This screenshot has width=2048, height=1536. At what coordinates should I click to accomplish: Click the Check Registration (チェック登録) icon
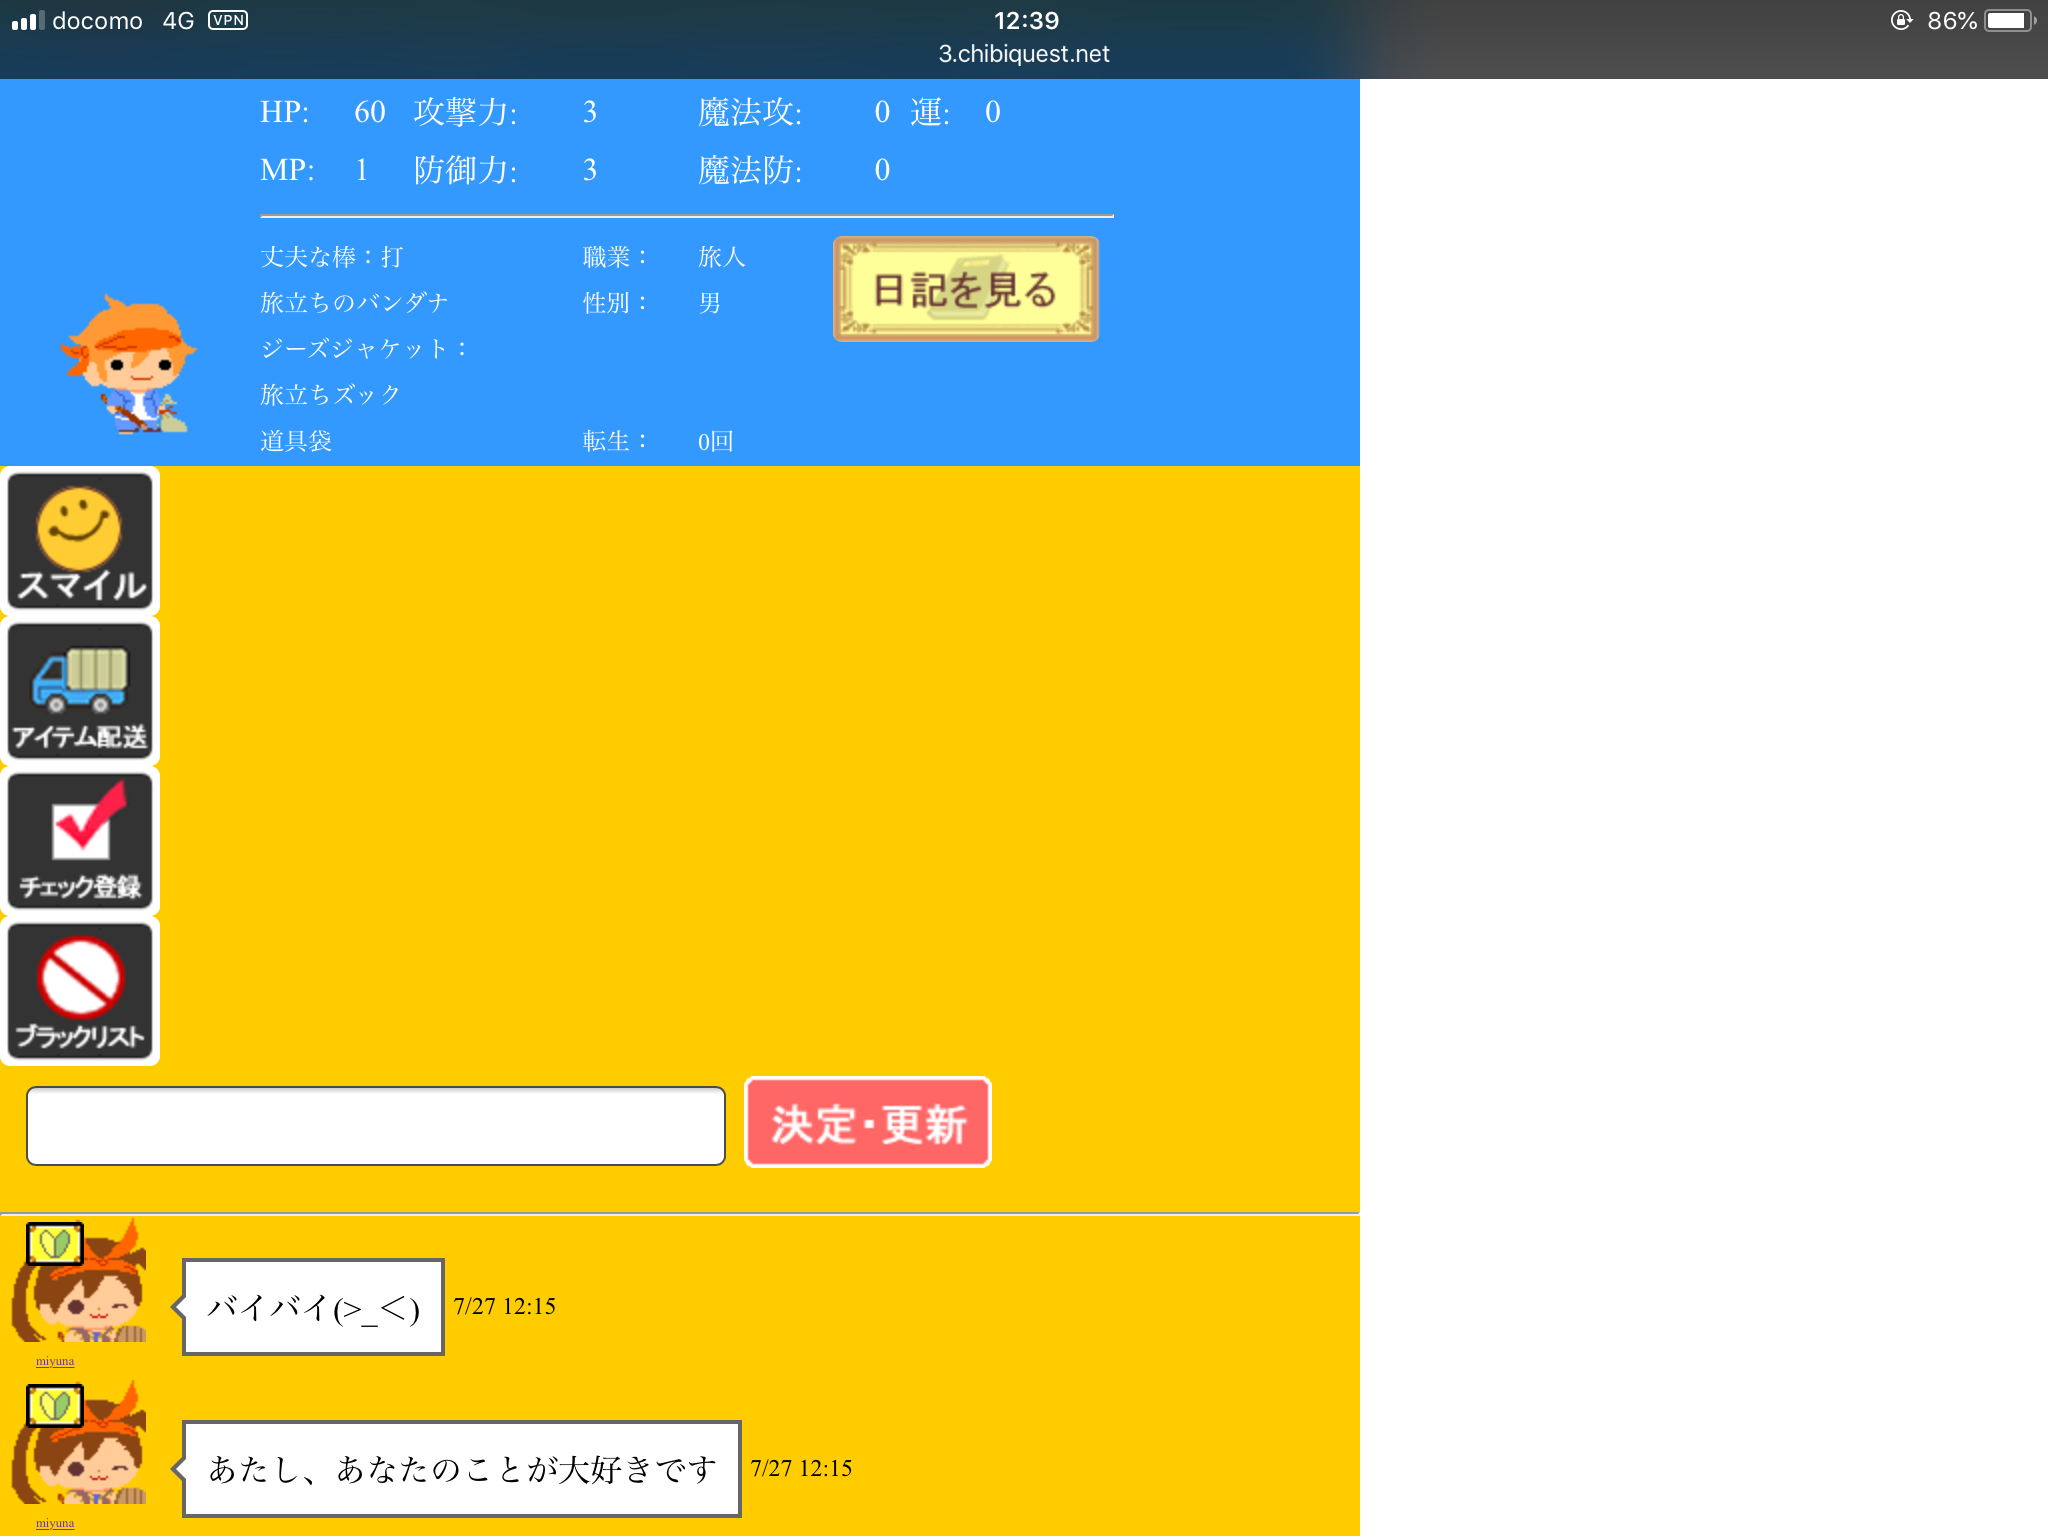[80, 841]
